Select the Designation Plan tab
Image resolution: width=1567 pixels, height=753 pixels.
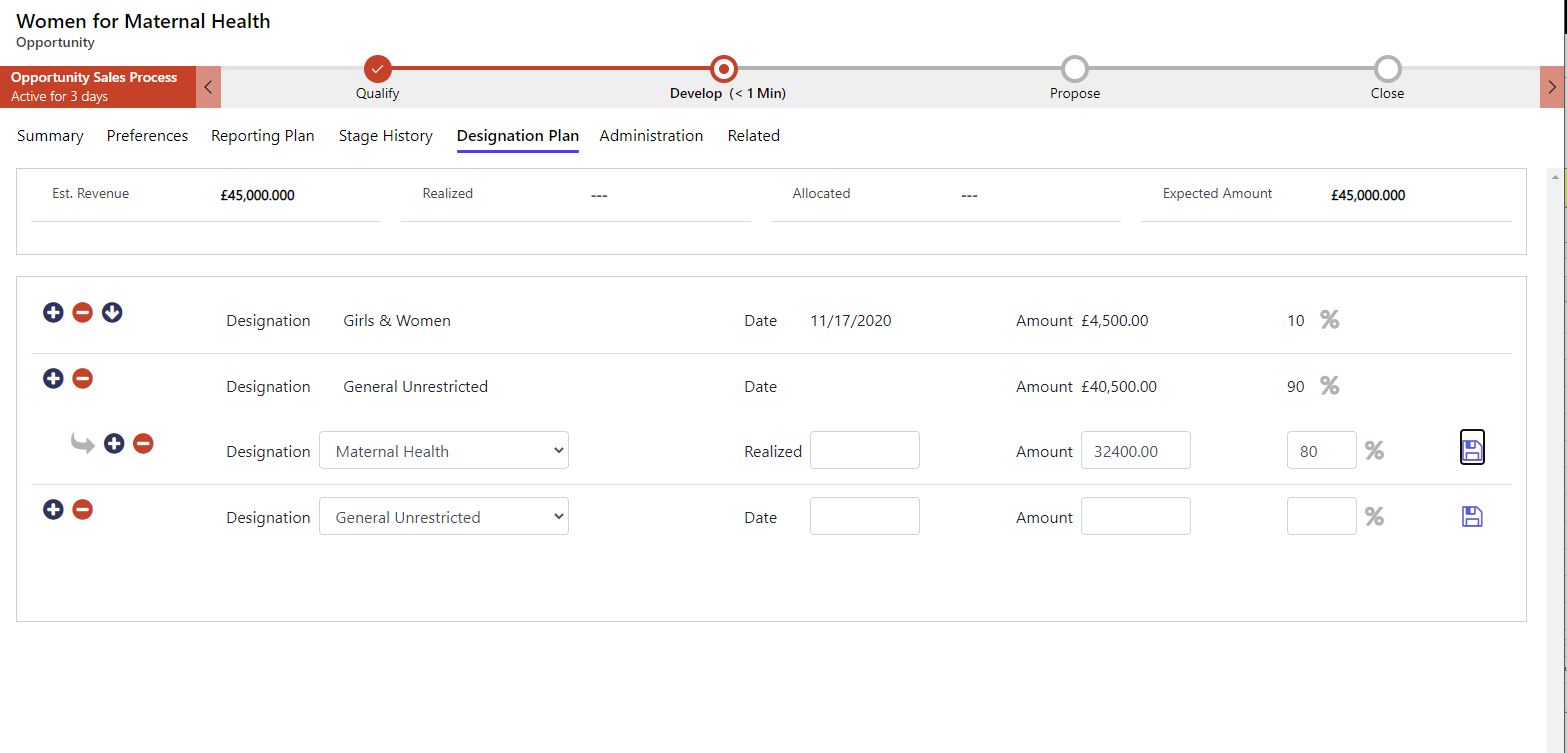coord(518,136)
